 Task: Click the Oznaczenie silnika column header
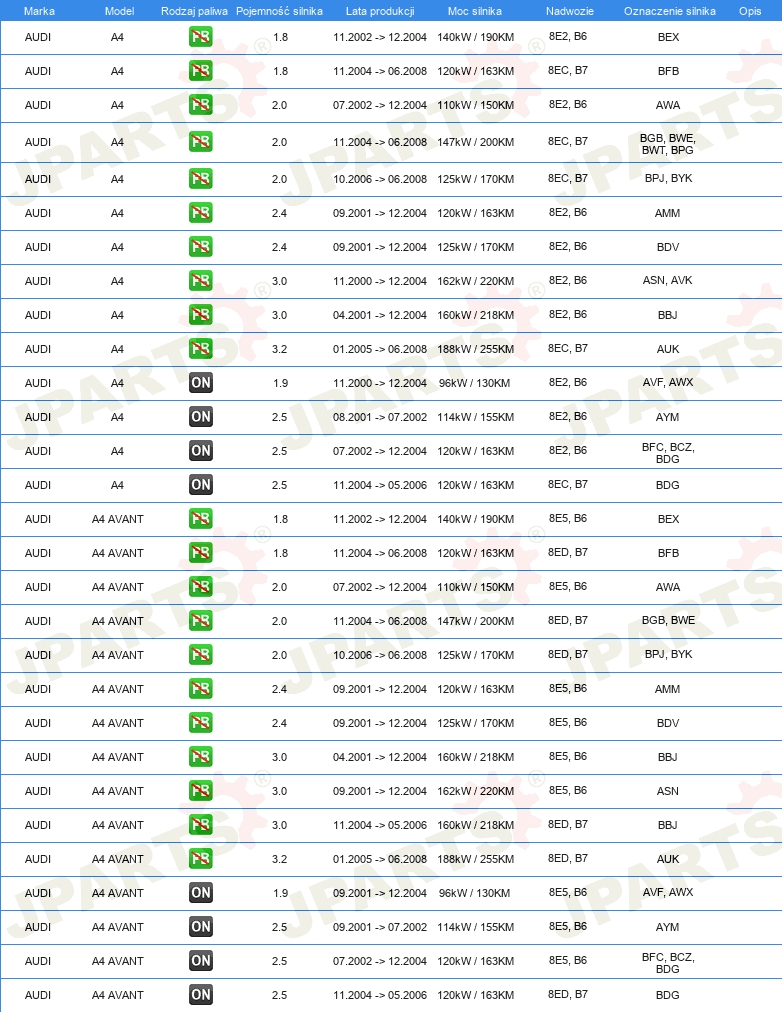tap(670, 11)
